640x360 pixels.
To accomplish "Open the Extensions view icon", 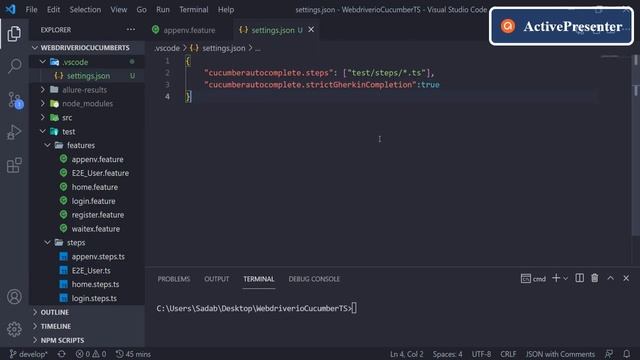I will [14, 165].
